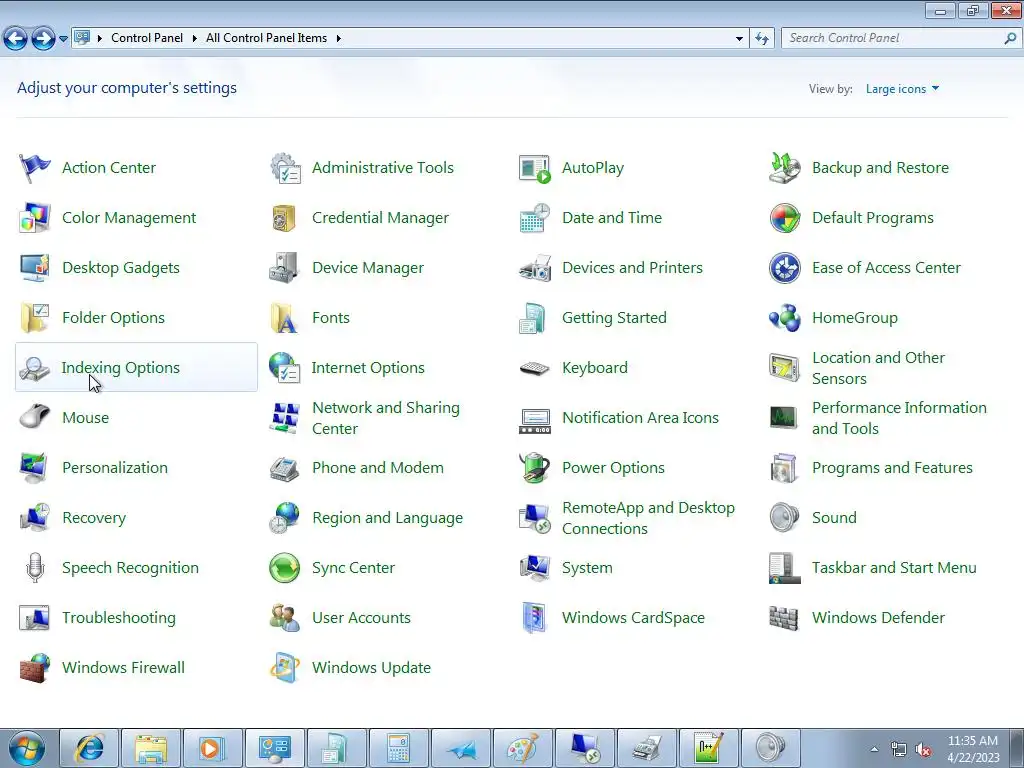Viewport: 1024px width, 768px height.
Task: Open the User Accounts icon
Action: coord(284,618)
